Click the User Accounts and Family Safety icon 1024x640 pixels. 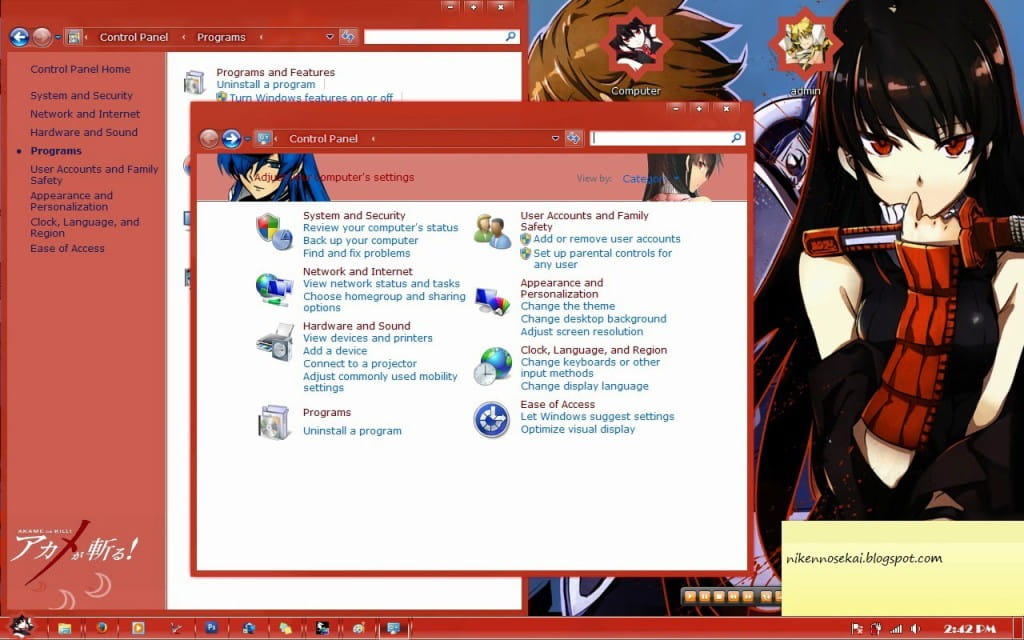pyautogui.click(x=492, y=231)
